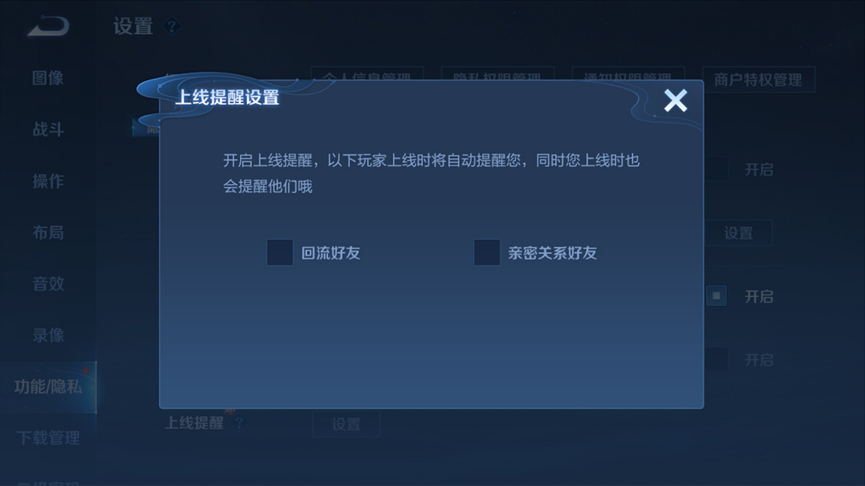Click the 功能/隐私 sidebar tab
The width and height of the screenshot is (865, 486).
click(48, 387)
